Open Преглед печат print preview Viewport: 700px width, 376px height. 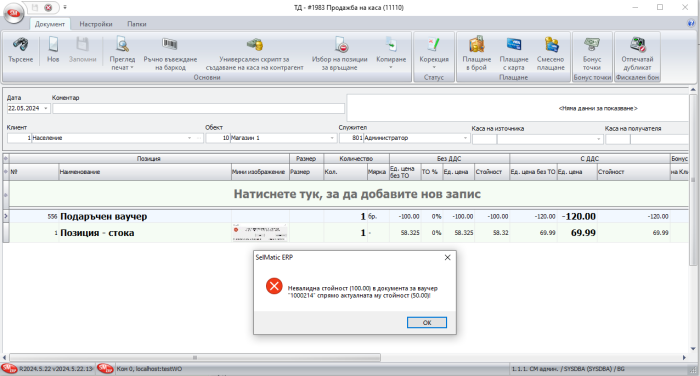pyautogui.click(x=122, y=45)
